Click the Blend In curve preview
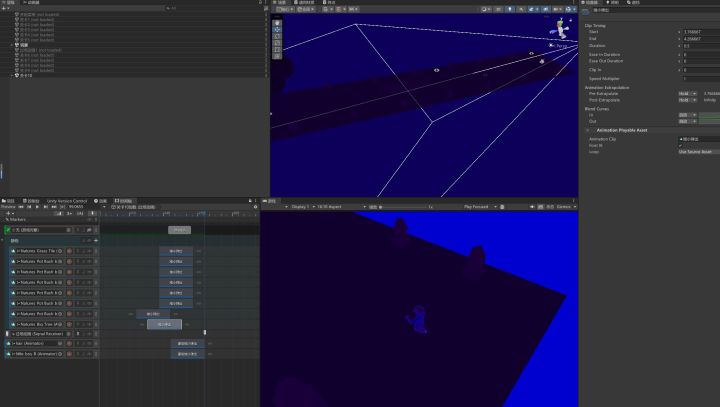Screen dimensions: 720x407 (709, 115)
